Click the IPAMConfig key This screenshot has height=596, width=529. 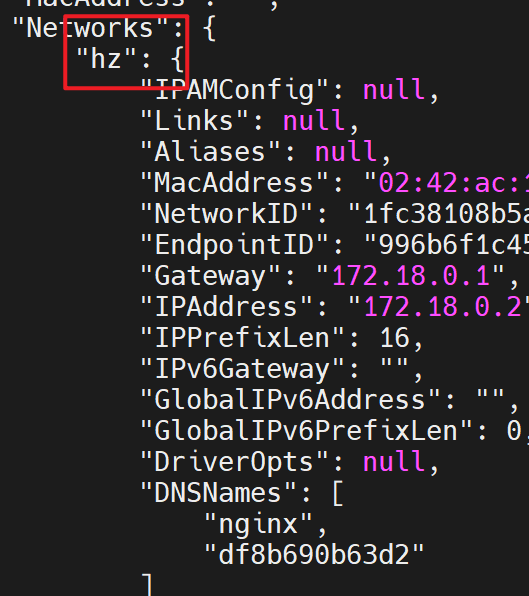click(x=234, y=90)
